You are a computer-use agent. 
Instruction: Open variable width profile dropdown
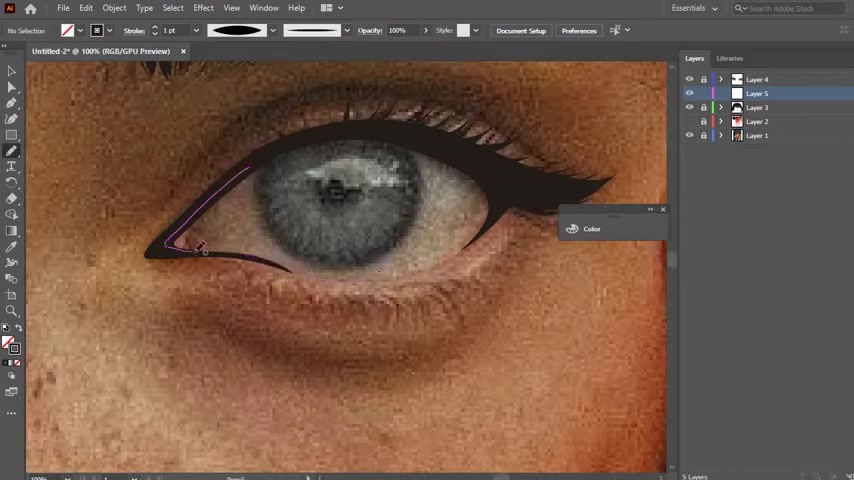pos(273,31)
